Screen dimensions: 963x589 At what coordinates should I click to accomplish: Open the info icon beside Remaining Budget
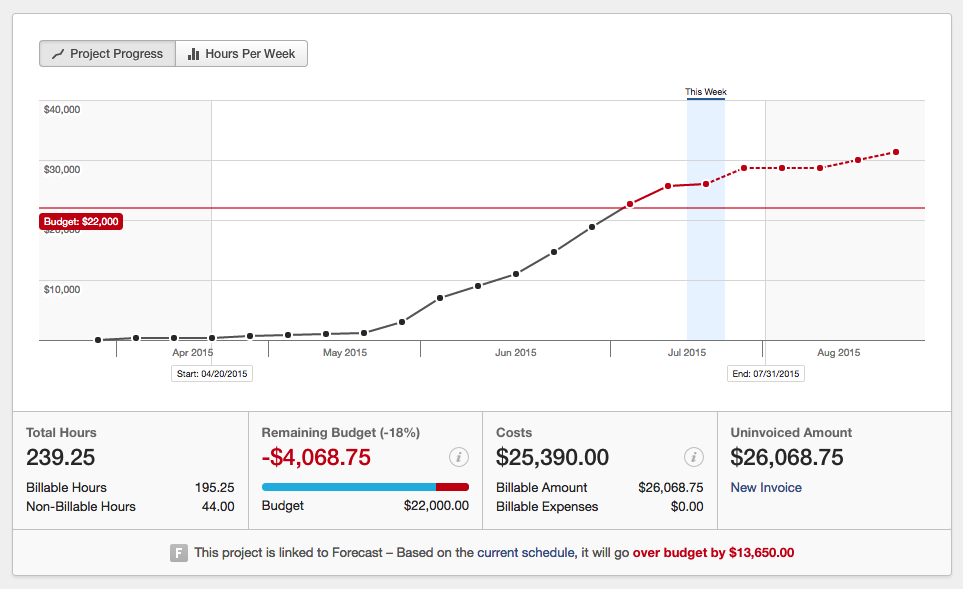coord(459,457)
